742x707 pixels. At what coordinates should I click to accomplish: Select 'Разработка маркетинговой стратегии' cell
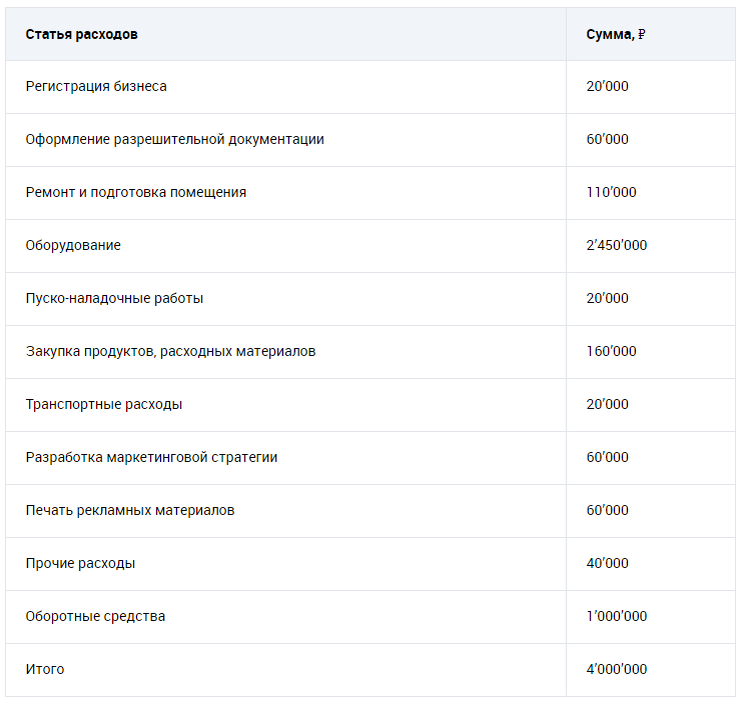pyautogui.click(x=152, y=457)
